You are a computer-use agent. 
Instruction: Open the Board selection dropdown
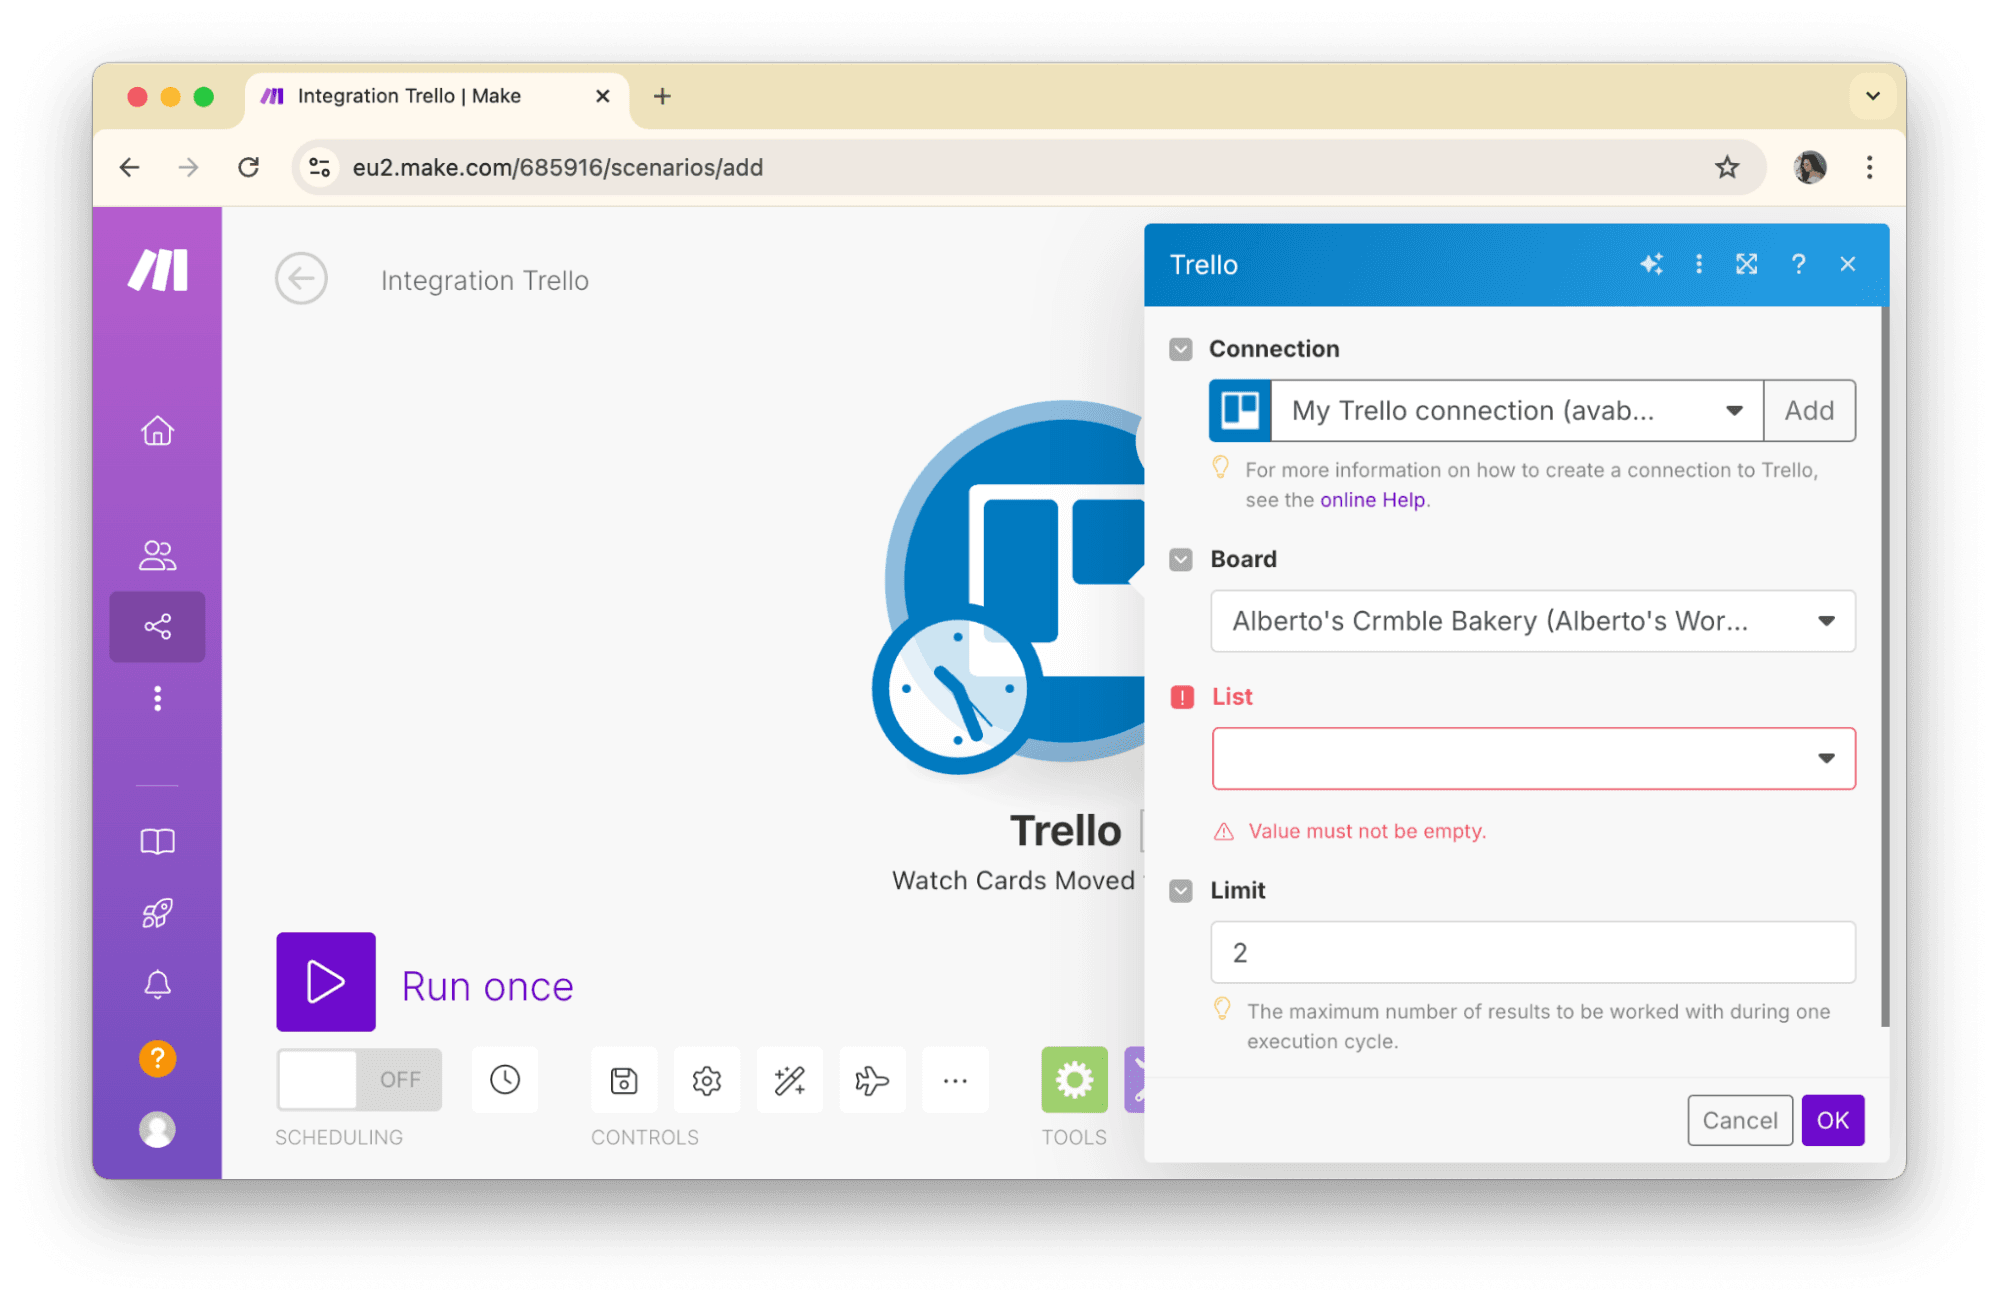[1532, 621]
